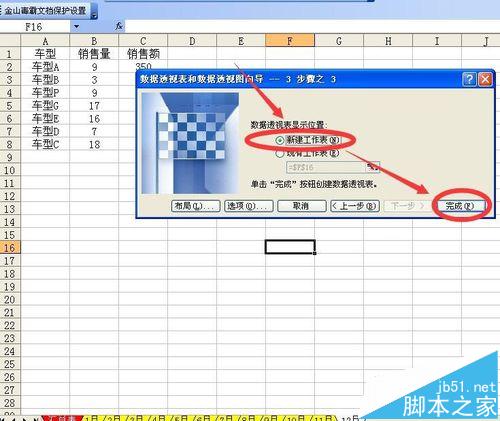Click cell 车型B

coord(45,80)
